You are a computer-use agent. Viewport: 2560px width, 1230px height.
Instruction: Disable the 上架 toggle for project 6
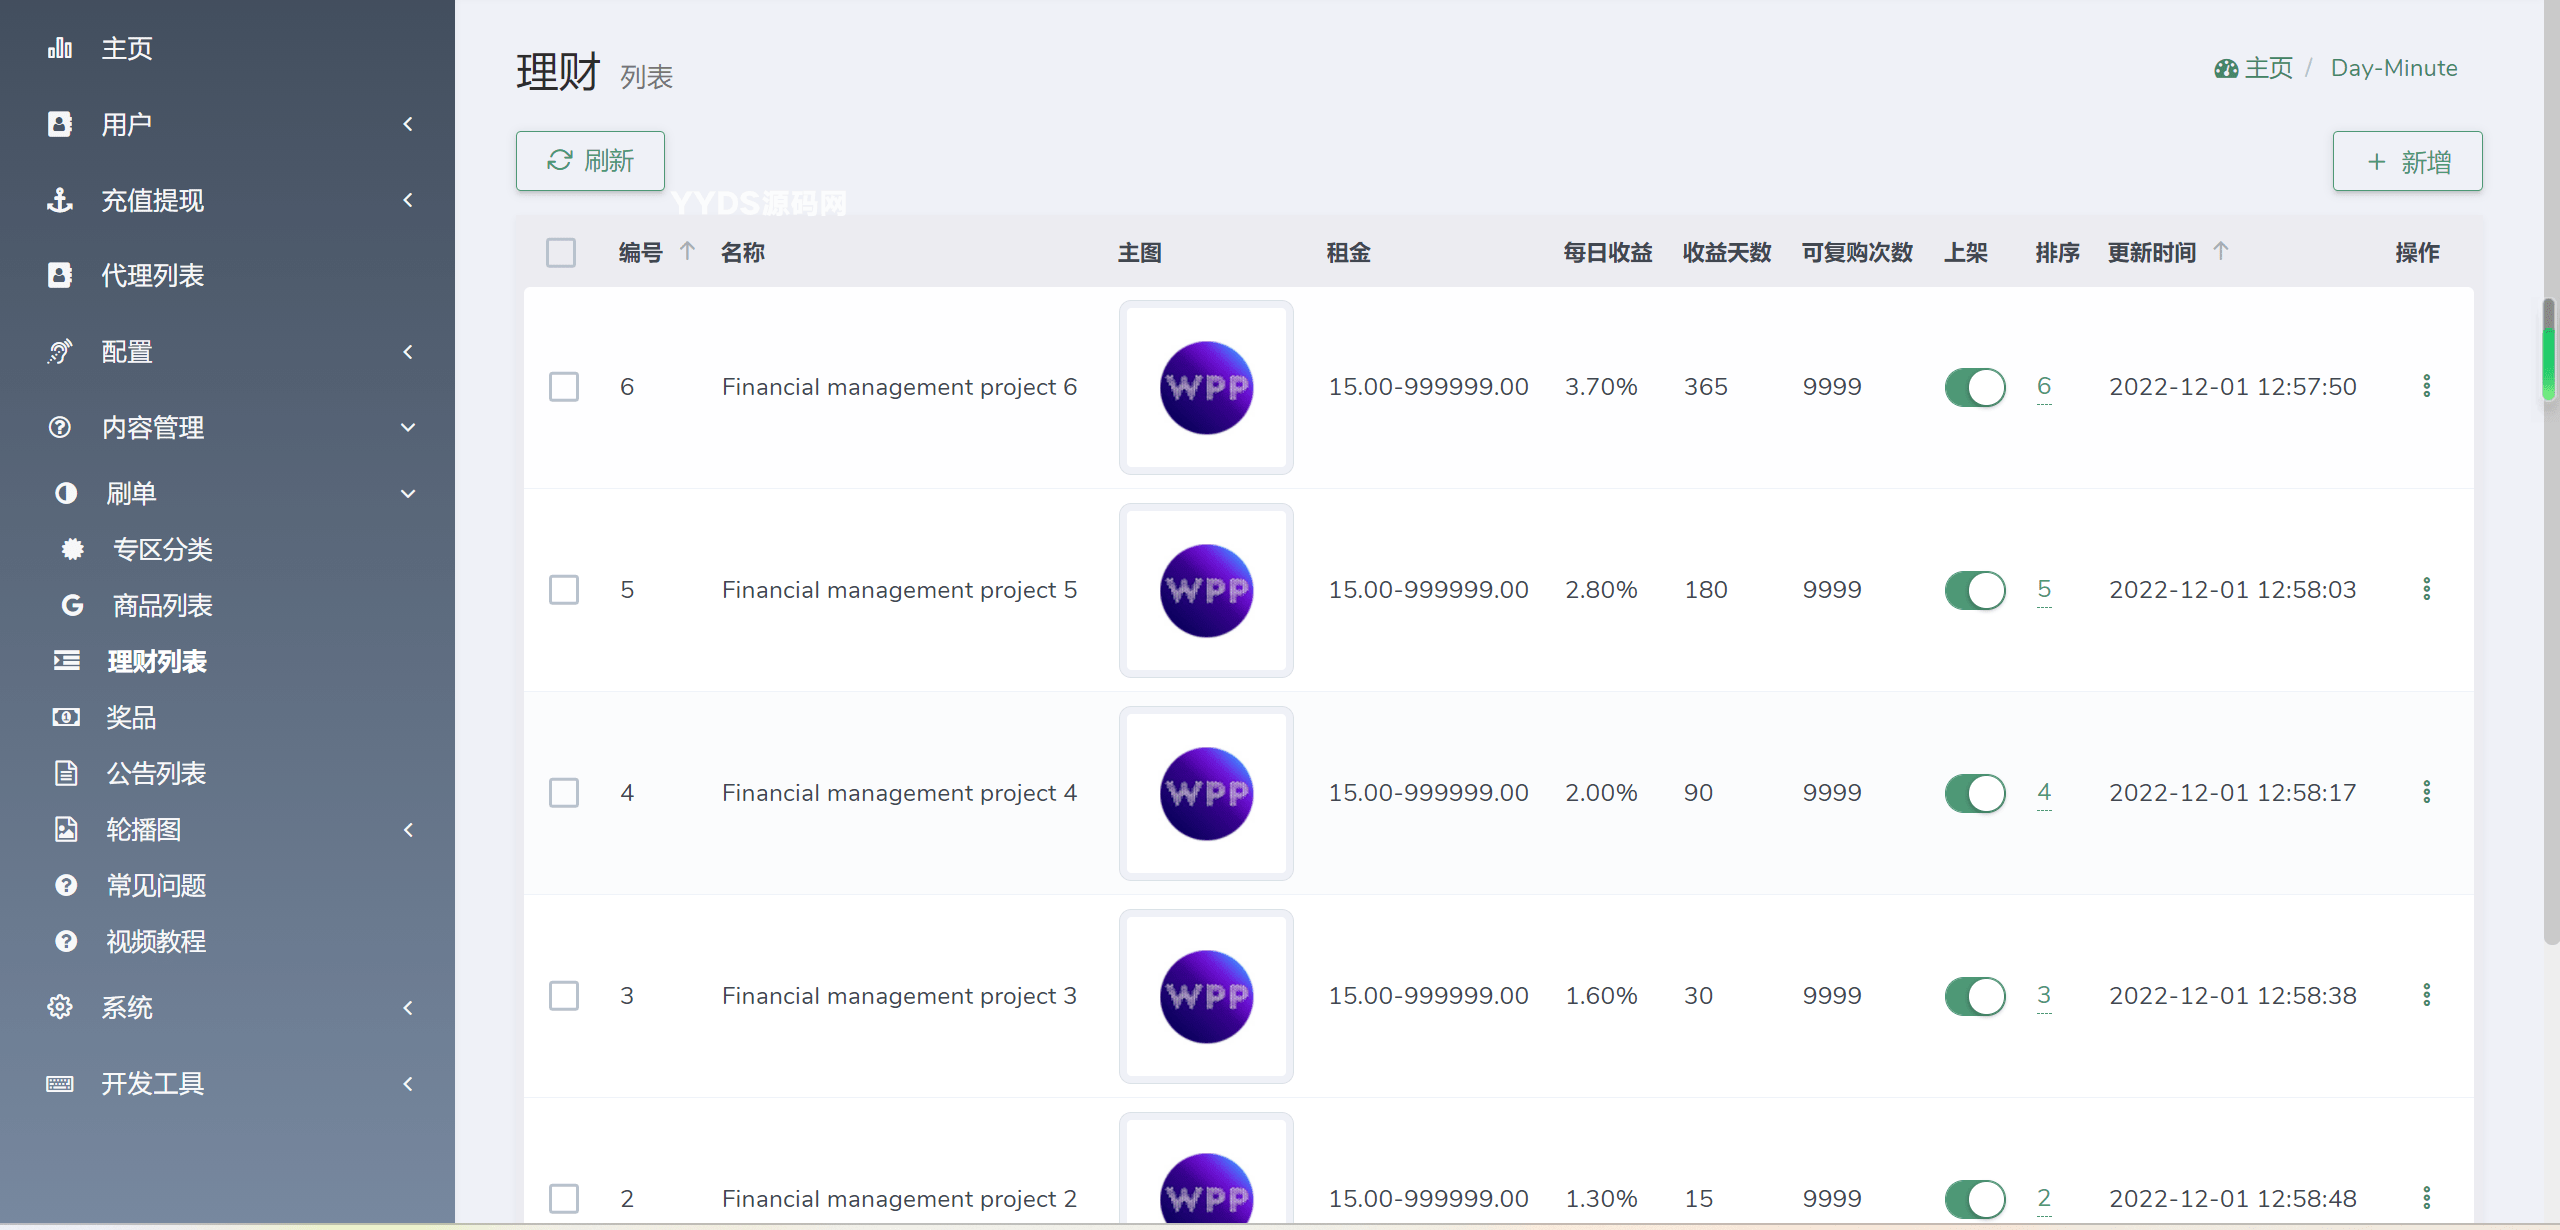(x=1974, y=387)
